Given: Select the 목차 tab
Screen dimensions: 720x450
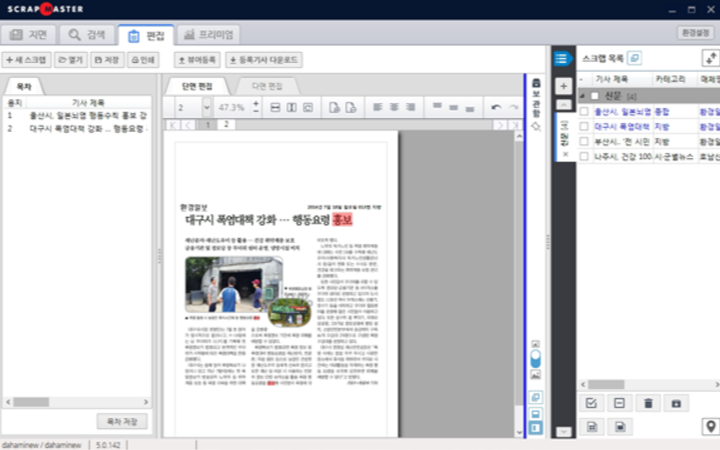Looking at the screenshot, I should click(24, 86).
